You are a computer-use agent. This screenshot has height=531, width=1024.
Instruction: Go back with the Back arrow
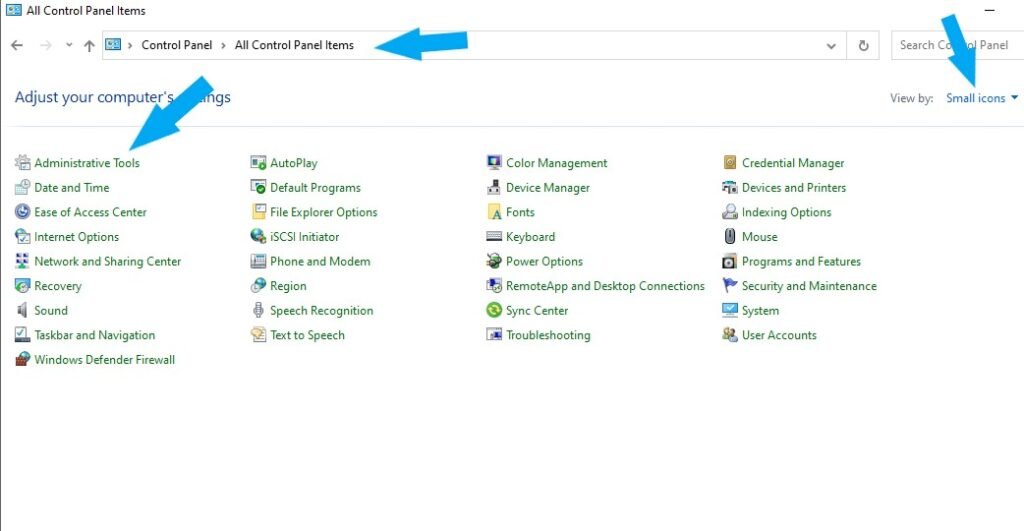point(18,45)
